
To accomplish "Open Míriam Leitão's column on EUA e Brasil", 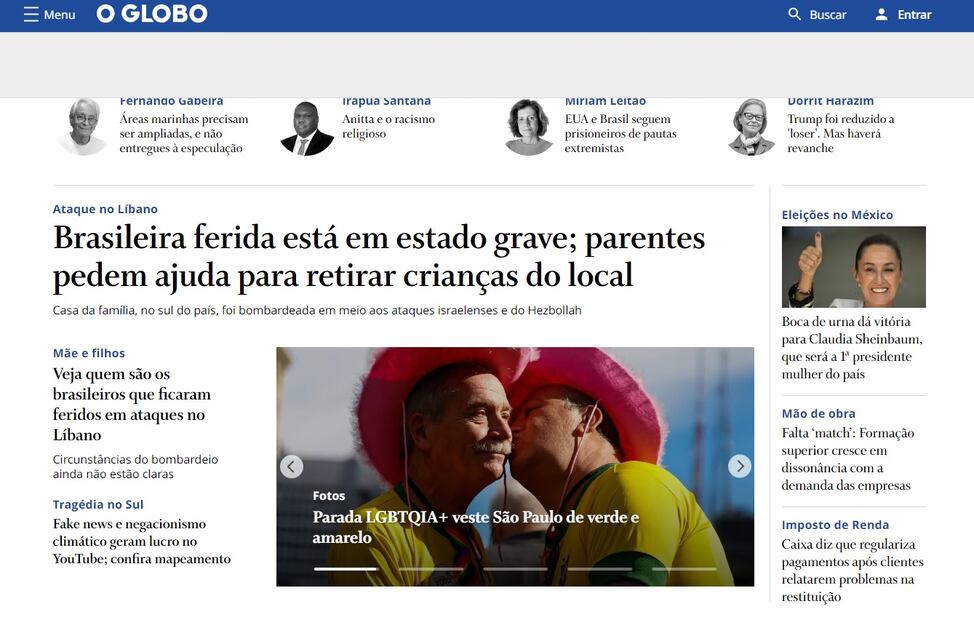I will [620, 133].
